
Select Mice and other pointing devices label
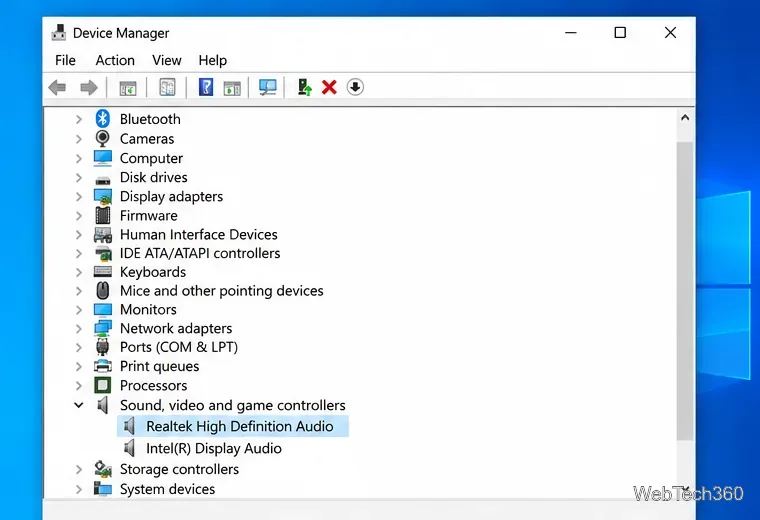tap(222, 291)
